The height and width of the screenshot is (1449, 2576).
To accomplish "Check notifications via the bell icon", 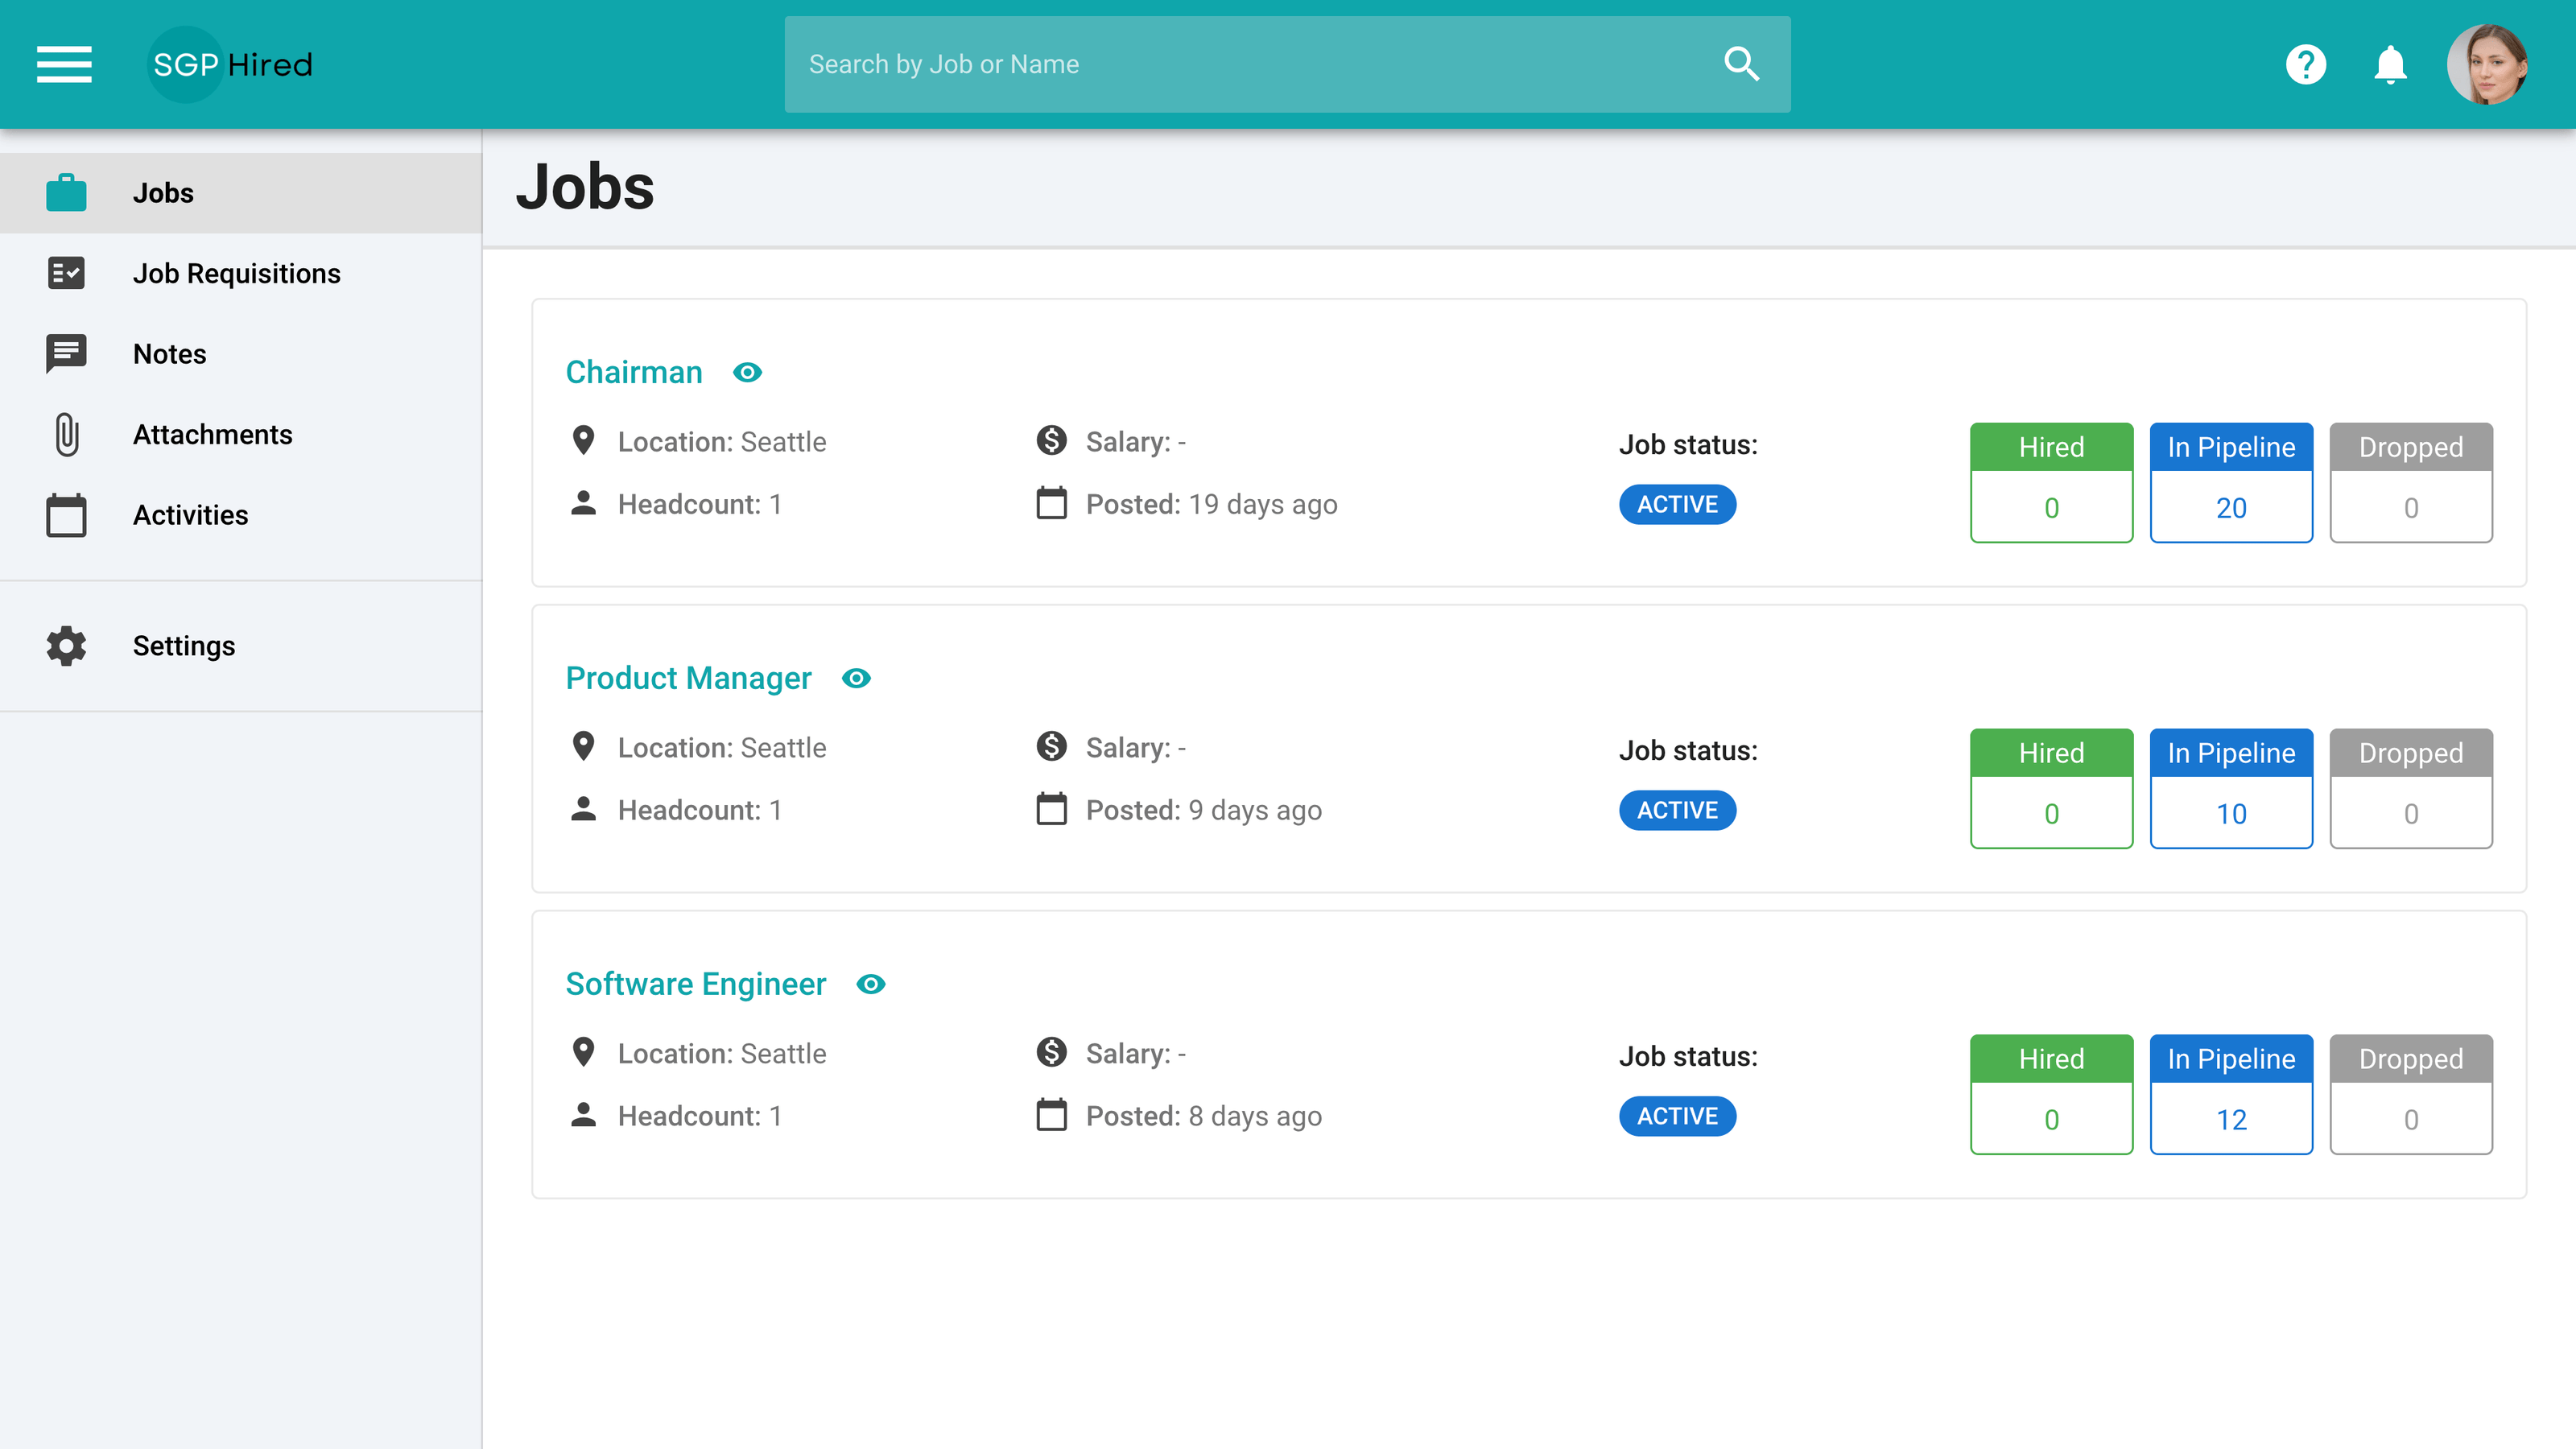I will (x=2390, y=64).
